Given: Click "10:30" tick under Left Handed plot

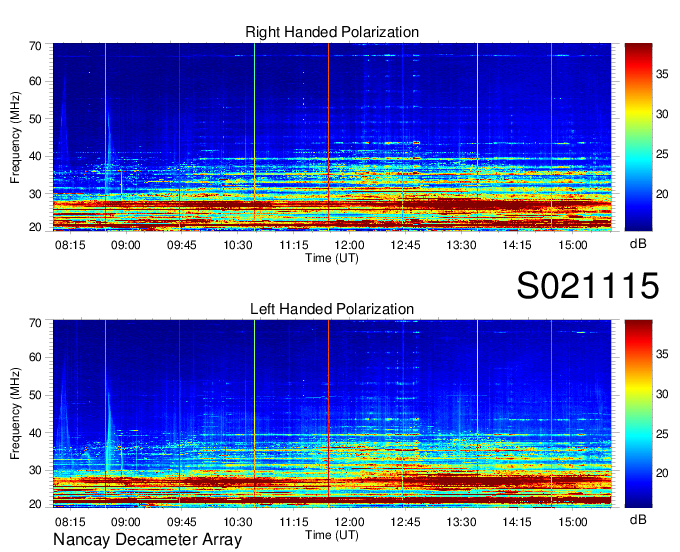Looking at the screenshot, I should point(238,522).
